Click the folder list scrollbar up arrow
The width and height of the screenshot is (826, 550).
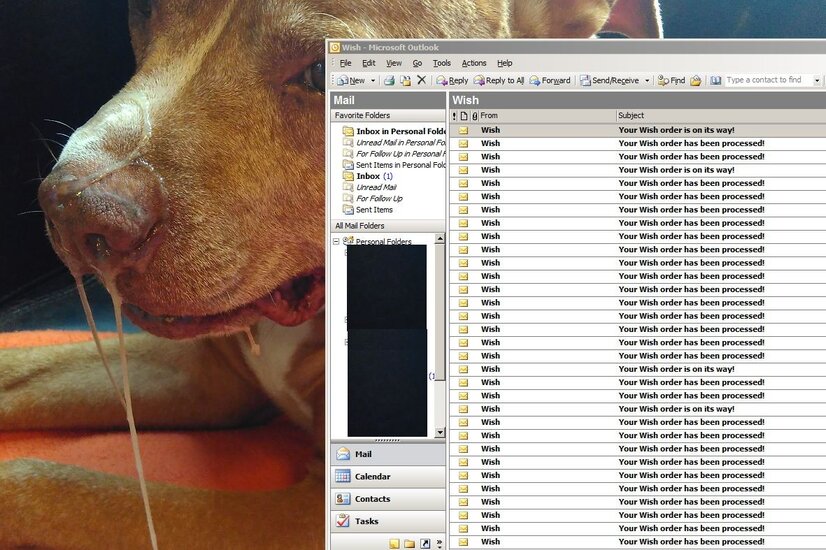[440, 239]
